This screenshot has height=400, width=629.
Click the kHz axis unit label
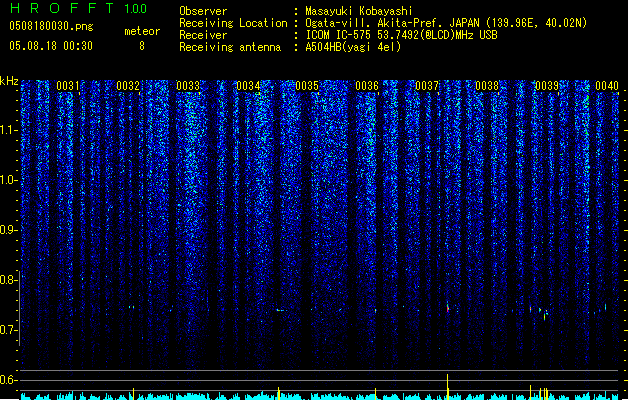pyautogui.click(x=9, y=81)
